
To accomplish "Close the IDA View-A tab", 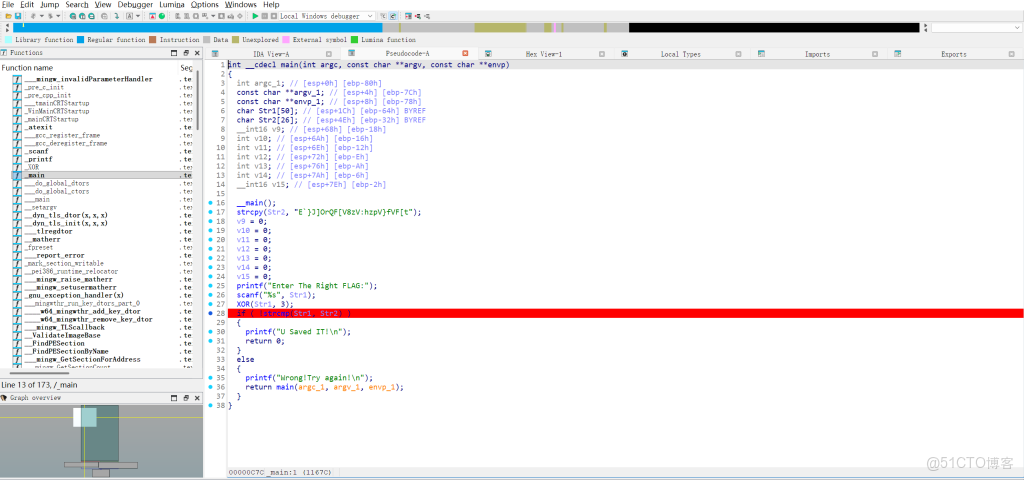I will pyautogui.click(x=329, y=54).
